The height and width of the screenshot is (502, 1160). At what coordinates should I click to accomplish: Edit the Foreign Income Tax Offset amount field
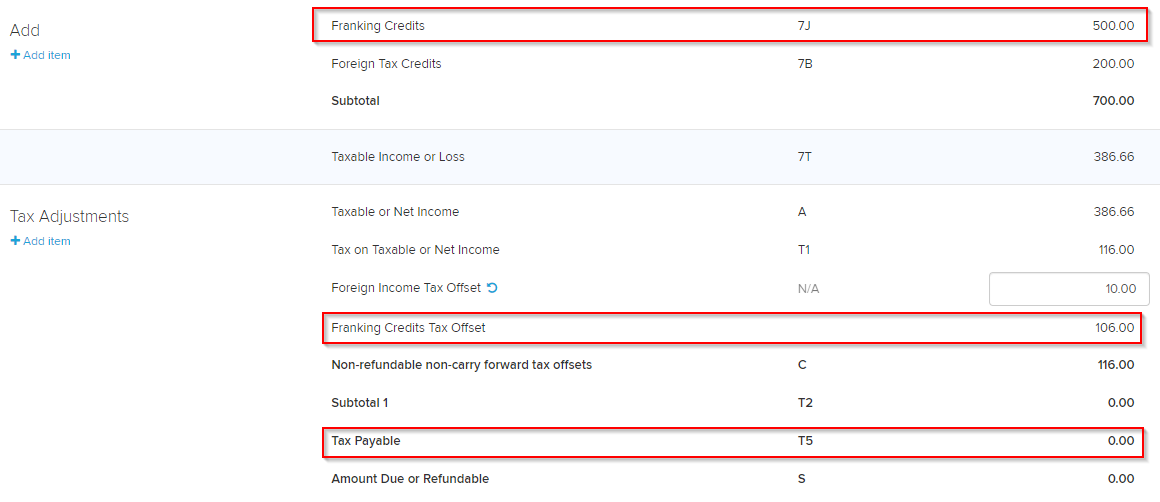[1069, 288]
